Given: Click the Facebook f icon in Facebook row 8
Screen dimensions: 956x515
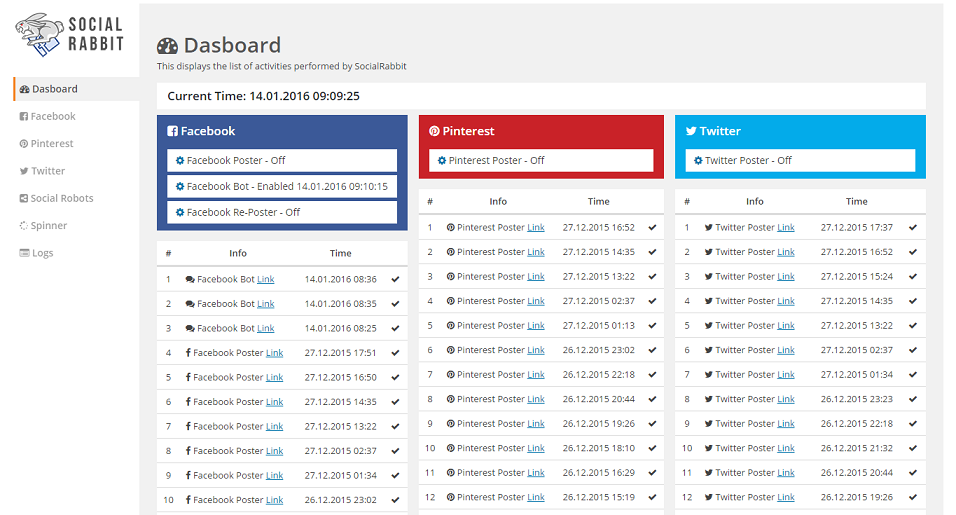Looking at the screenshot, I should pos(188,451).
